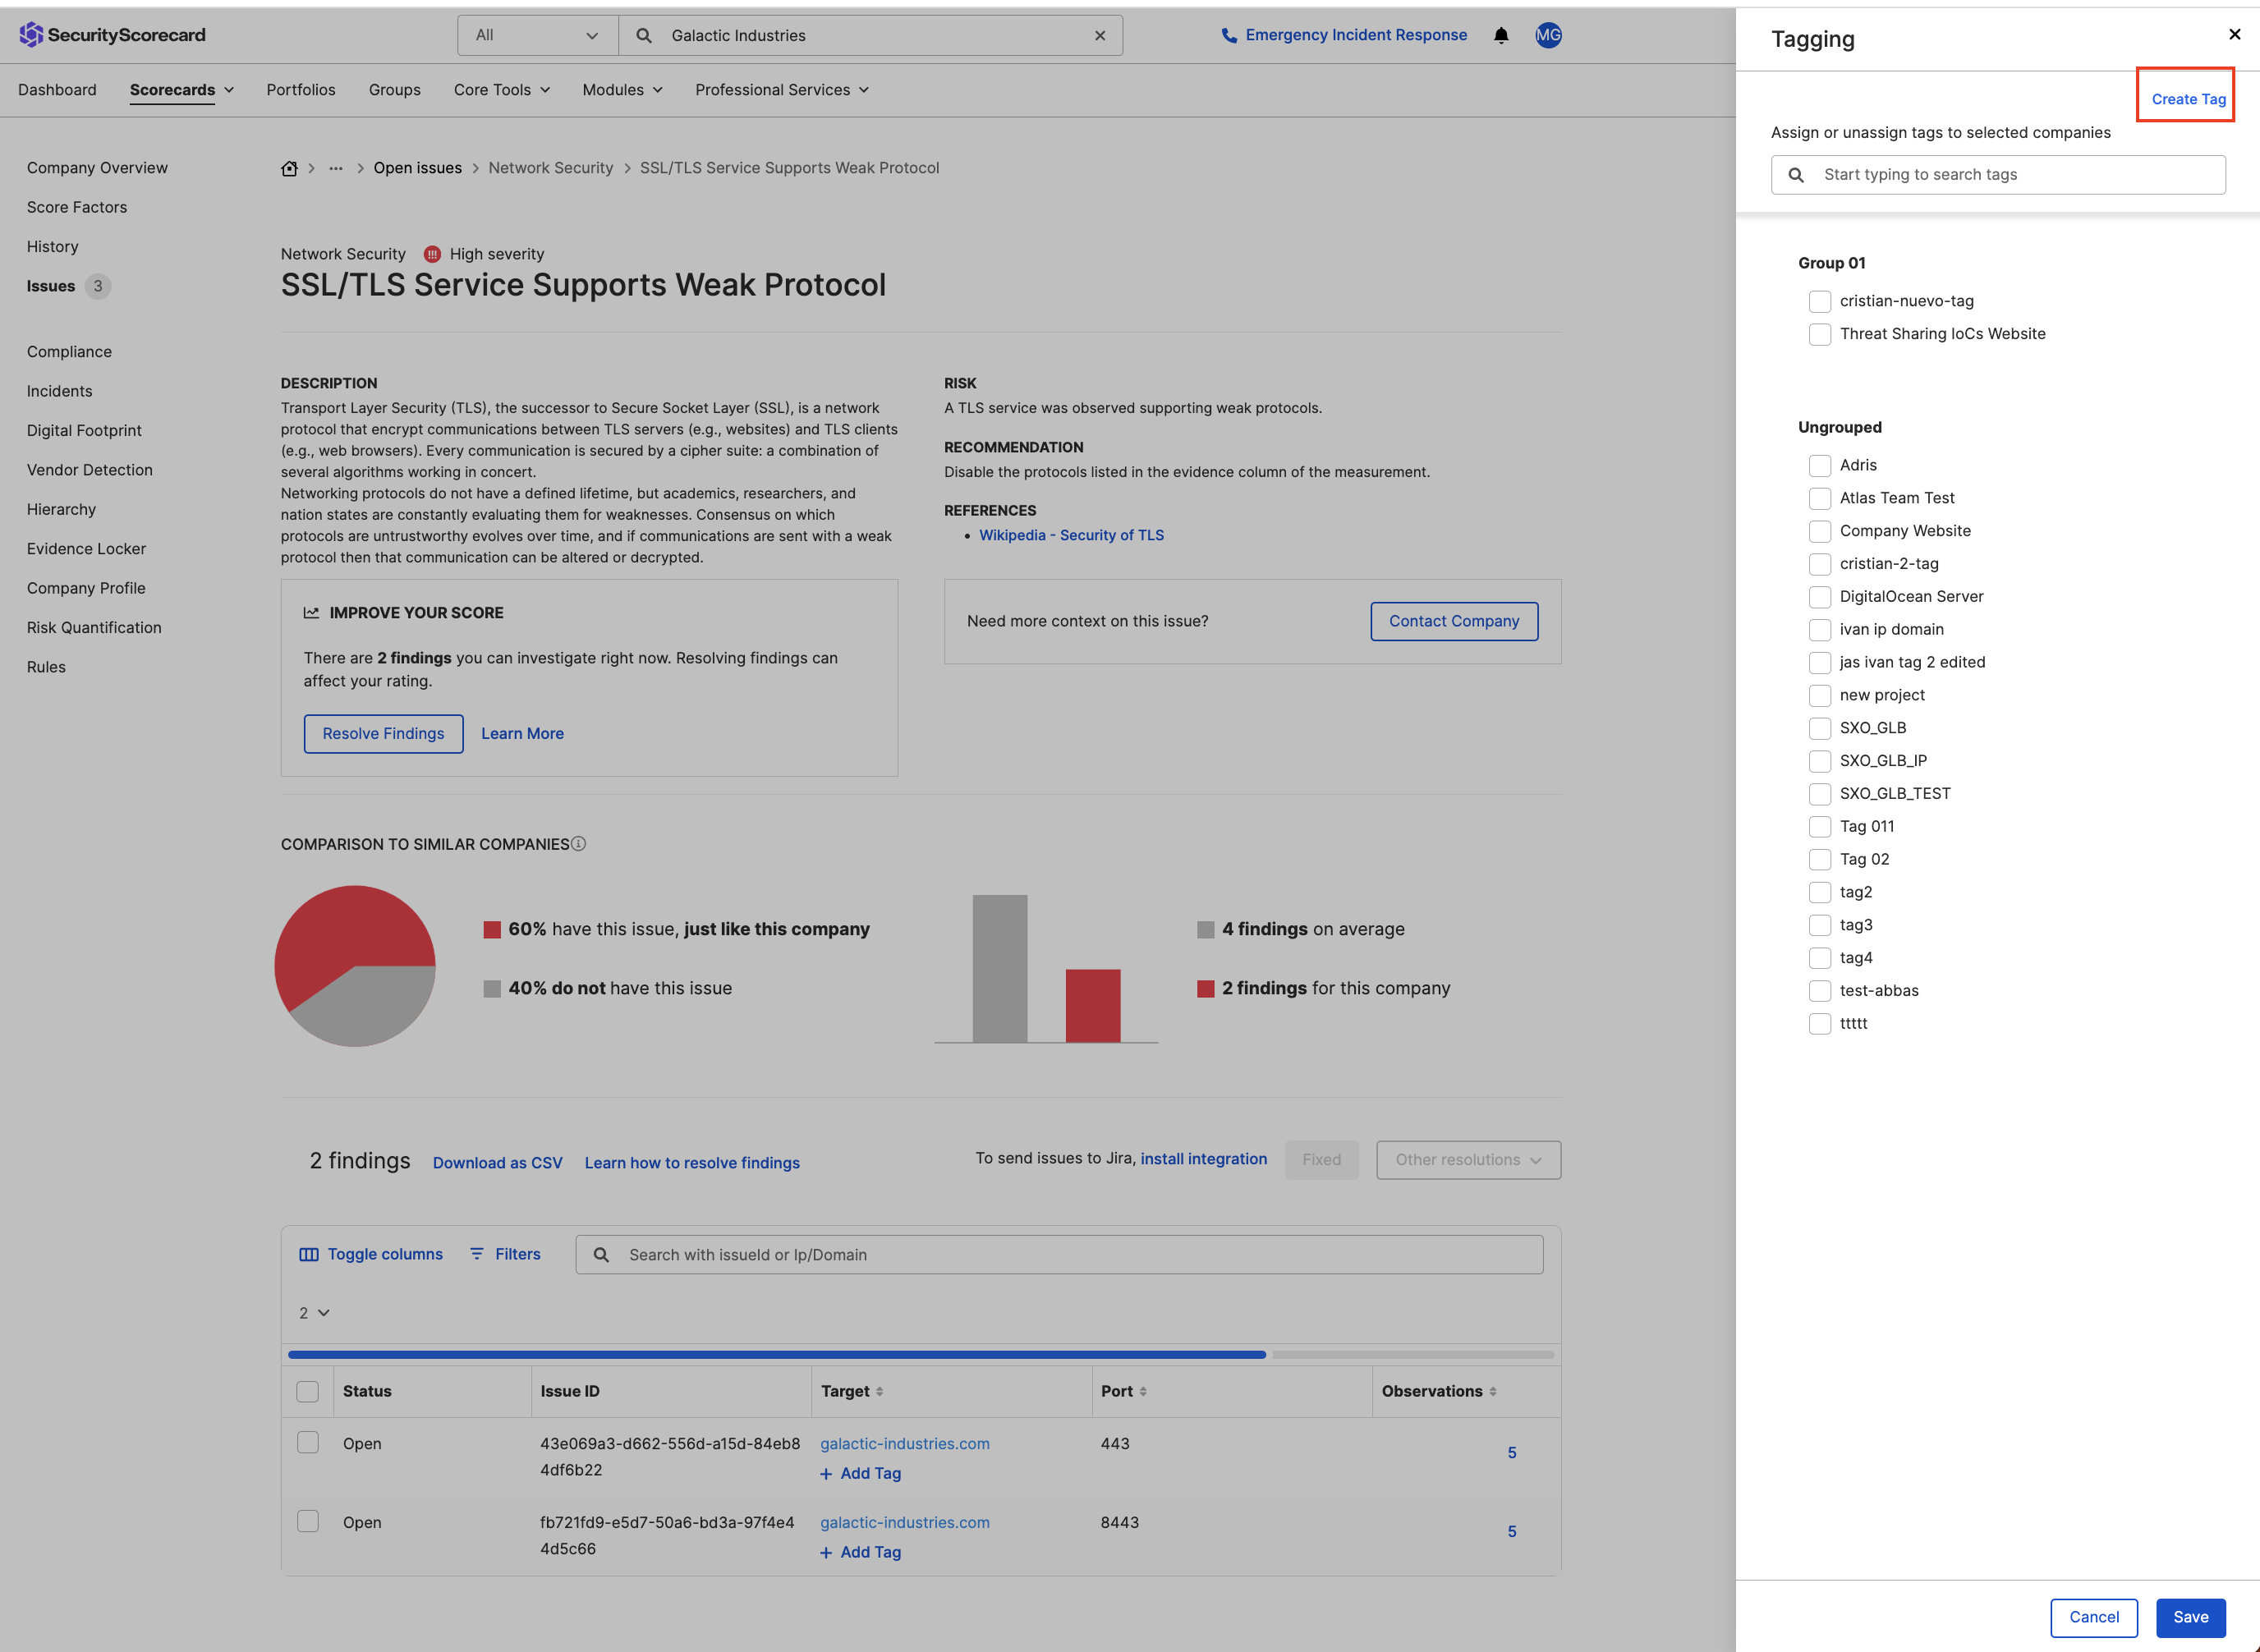Click the Cancel button

pyautogui.click(x=2093, y=1617)
